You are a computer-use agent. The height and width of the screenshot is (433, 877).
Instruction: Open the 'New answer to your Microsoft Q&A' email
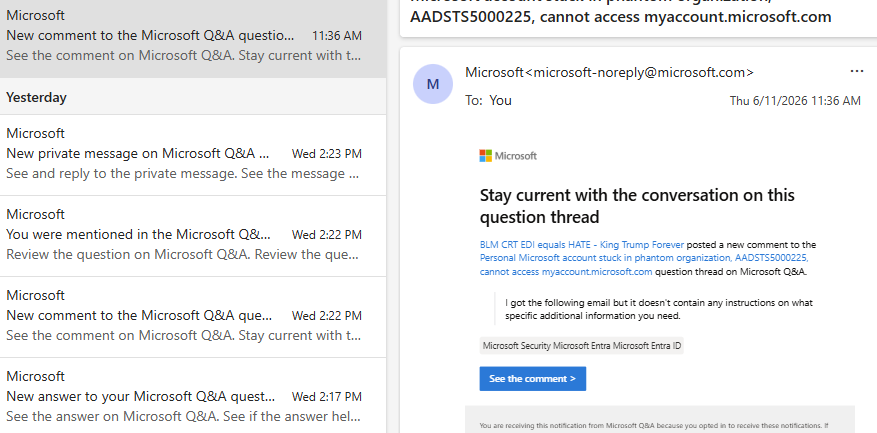click(x=193, y=396)
